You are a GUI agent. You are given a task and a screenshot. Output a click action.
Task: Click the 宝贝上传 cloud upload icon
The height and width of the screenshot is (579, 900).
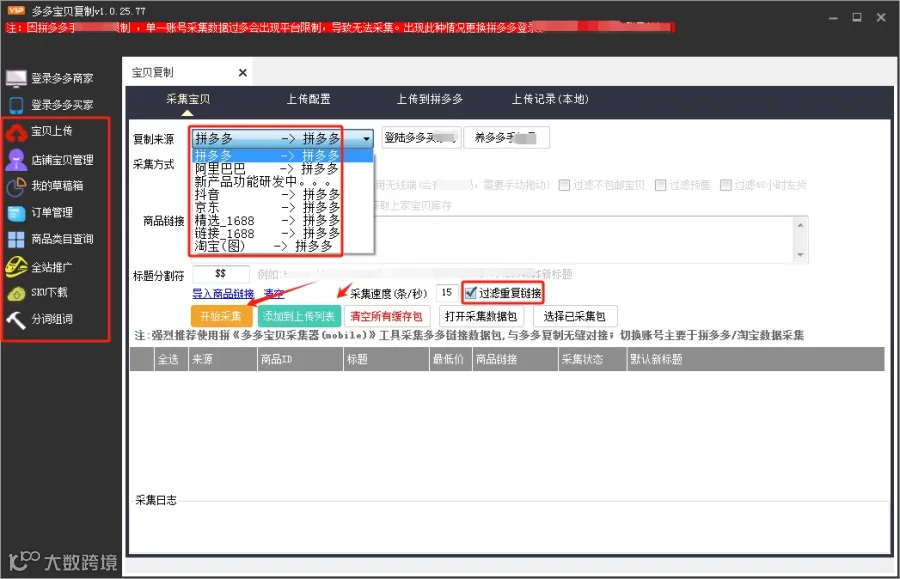click(16, 133)
